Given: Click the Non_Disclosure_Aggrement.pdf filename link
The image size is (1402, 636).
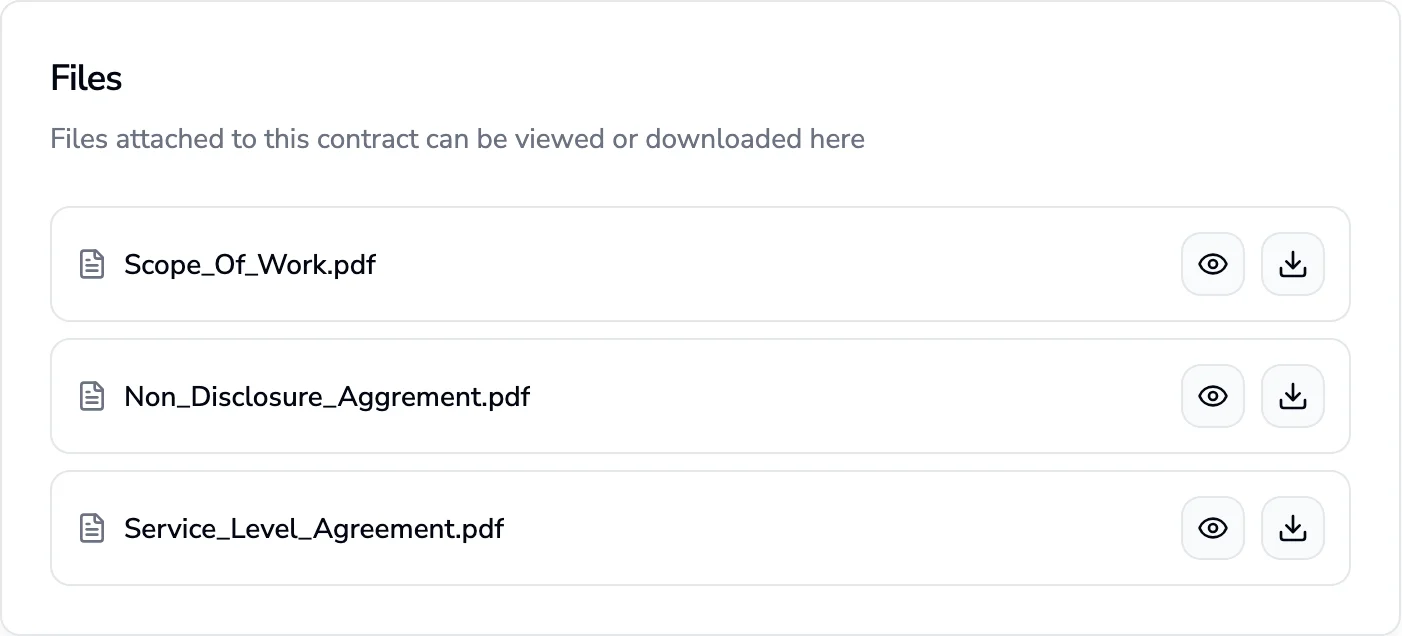Looking at the screenshot, I should 326,396.
